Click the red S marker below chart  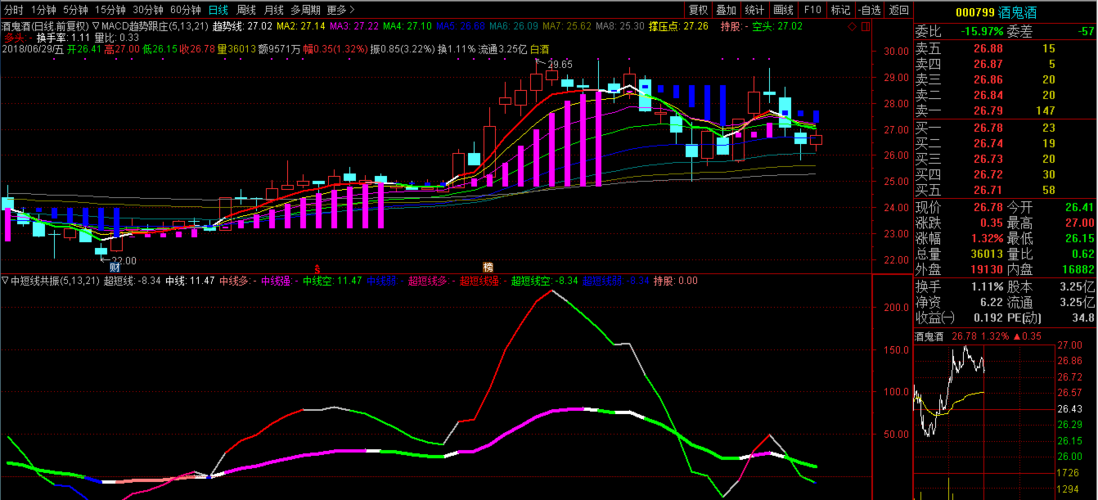coord(317,268)
